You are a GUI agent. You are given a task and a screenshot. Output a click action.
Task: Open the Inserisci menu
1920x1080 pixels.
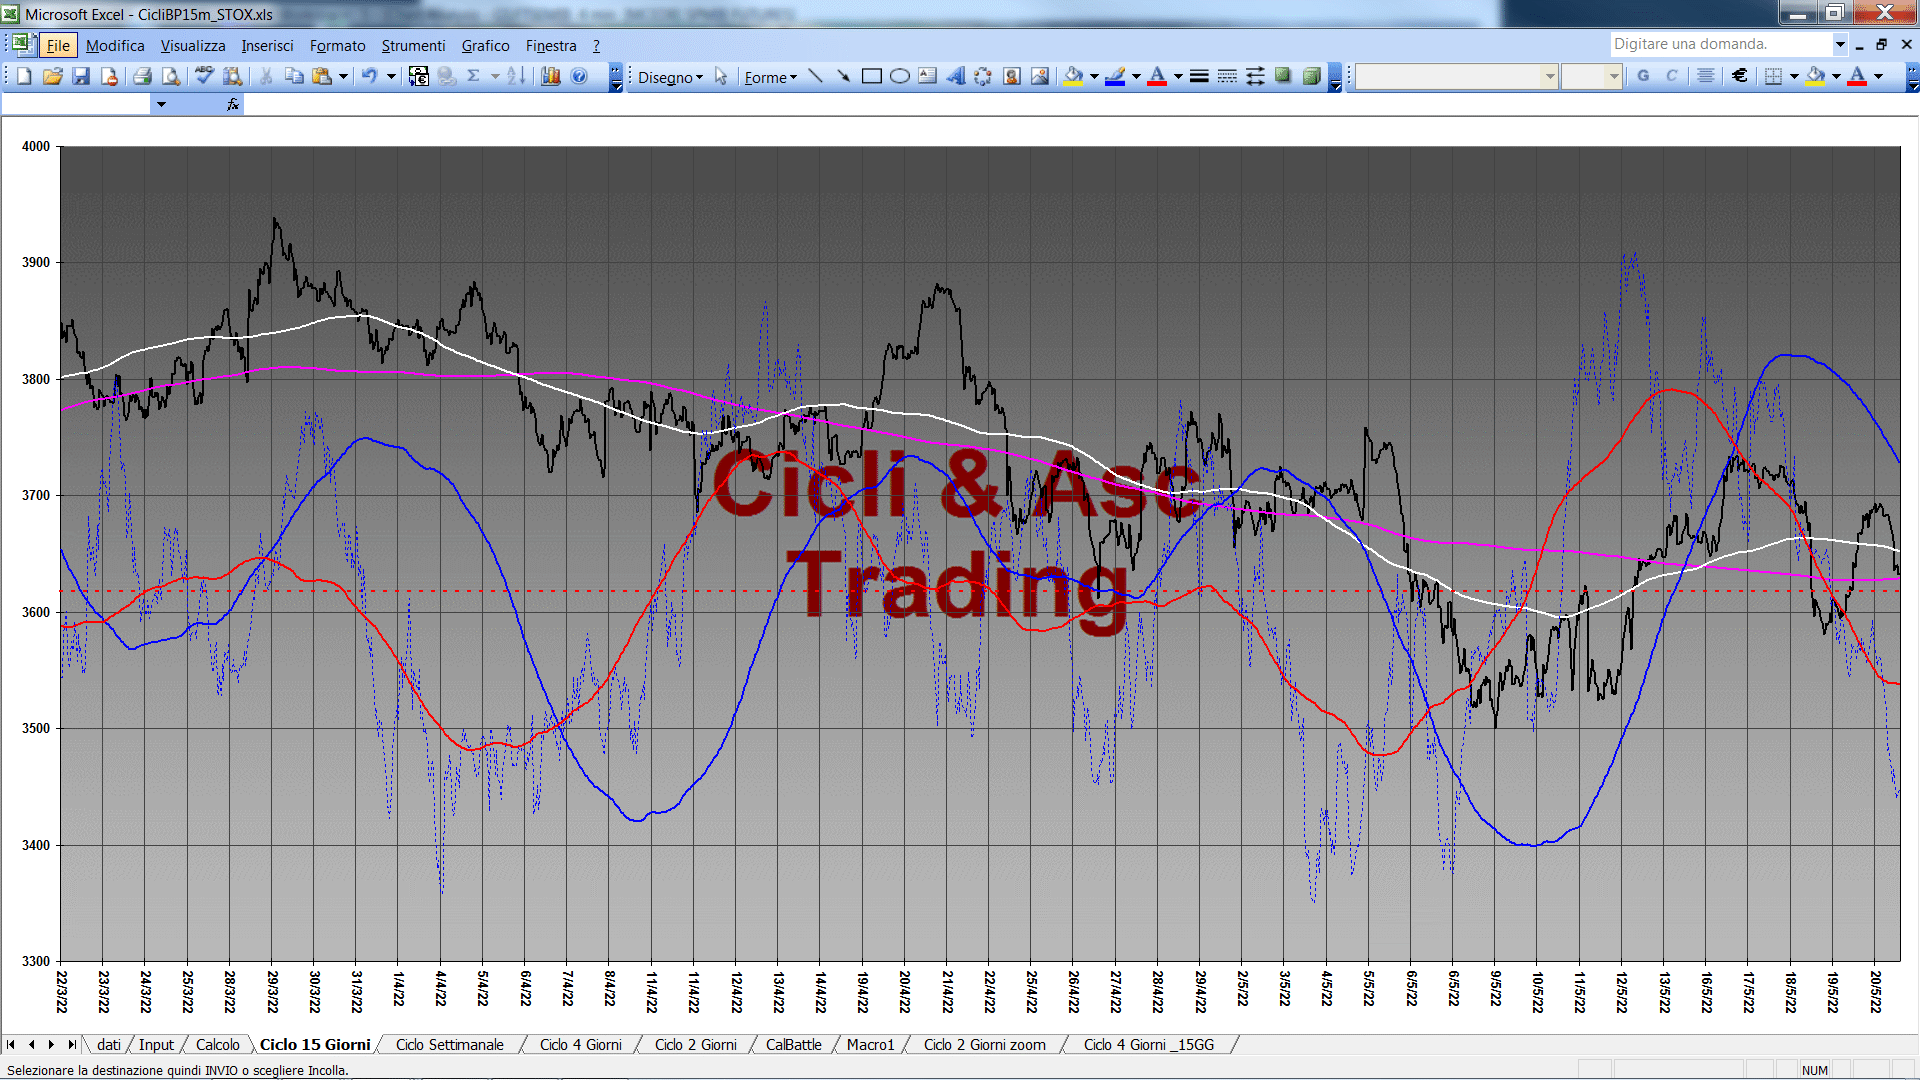(x=267, y=46)
